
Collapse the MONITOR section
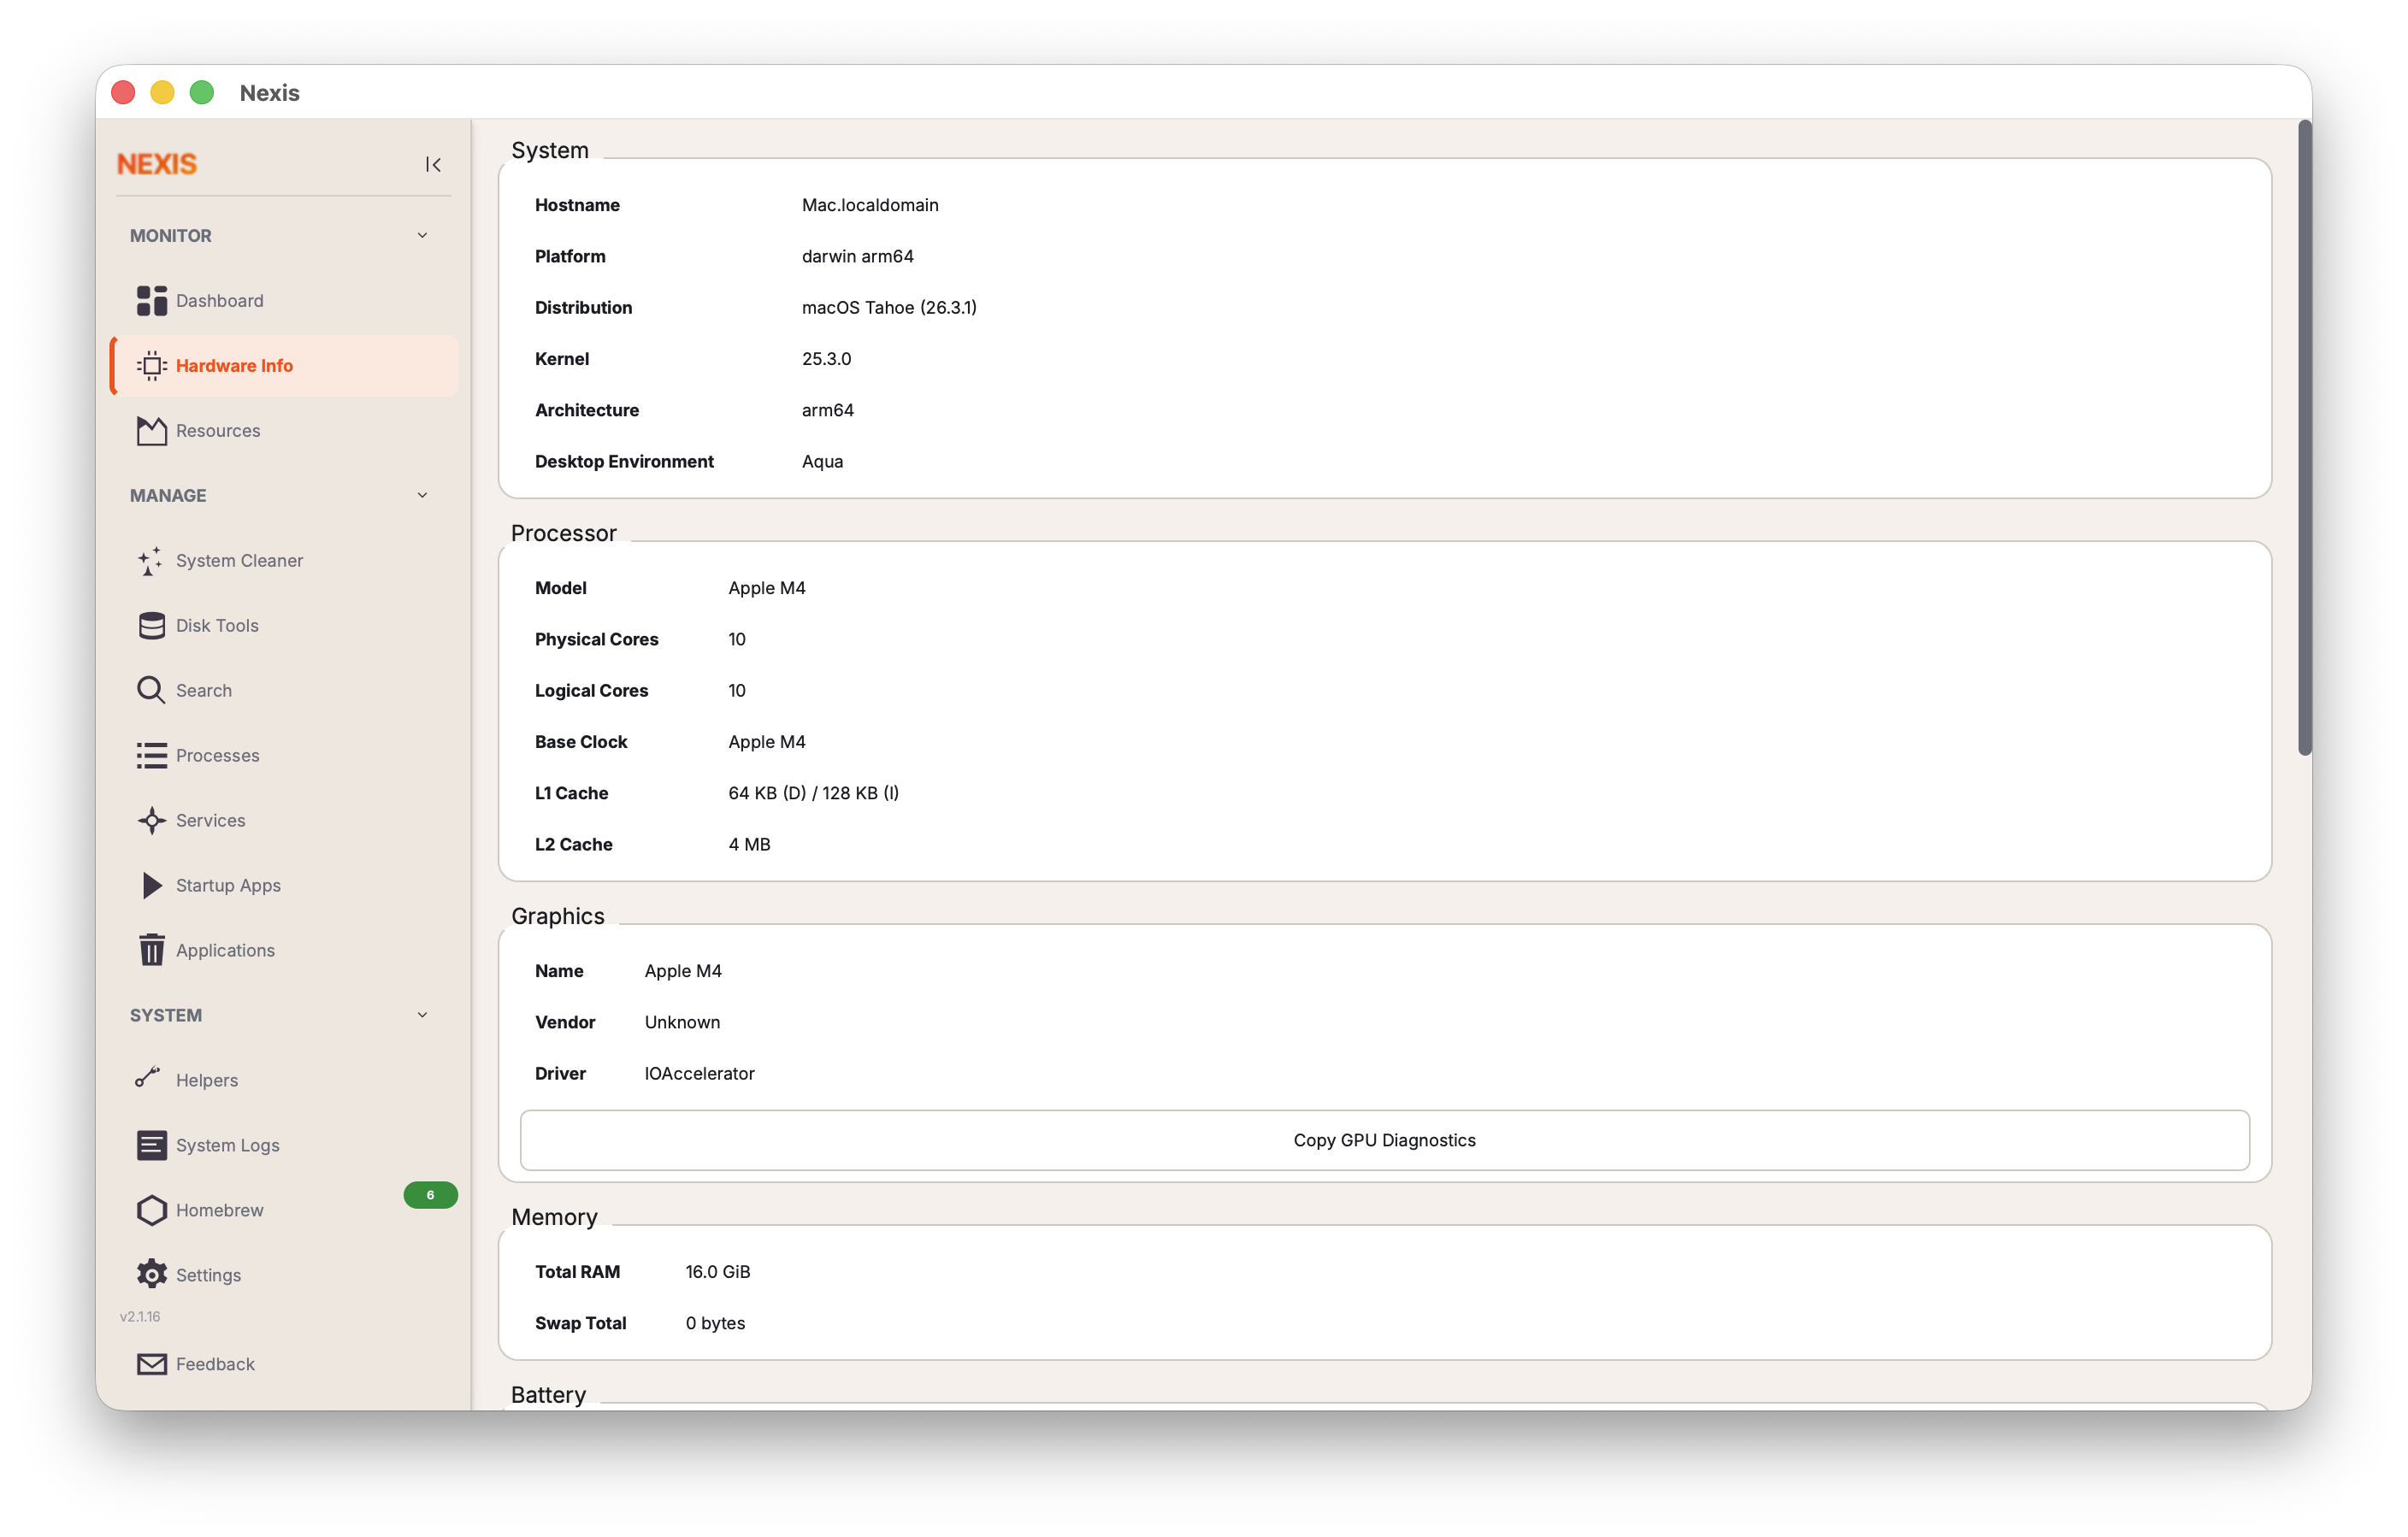422,234
